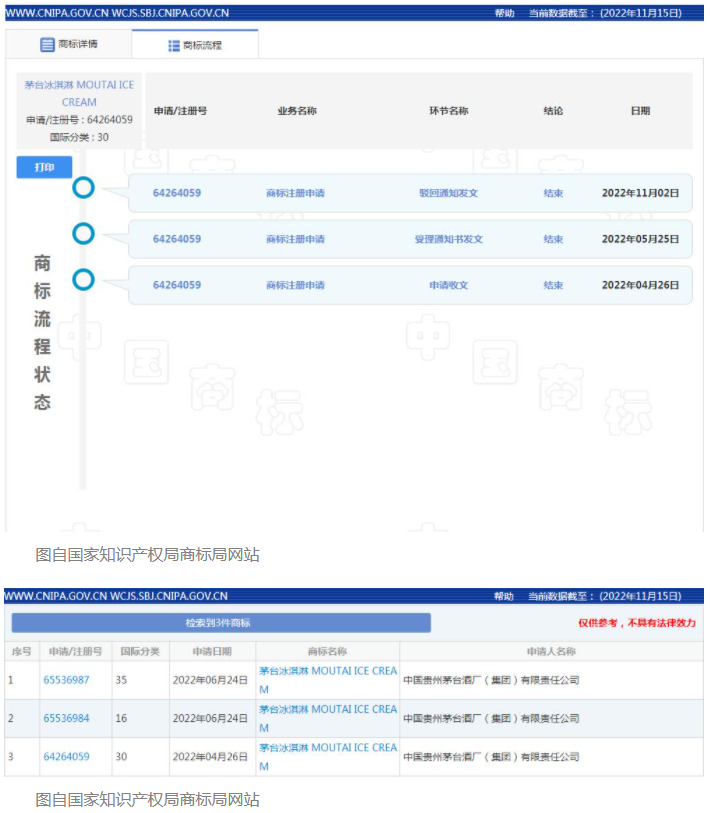Click 64264059 in the 申请收文 row

tap(177, 285)
